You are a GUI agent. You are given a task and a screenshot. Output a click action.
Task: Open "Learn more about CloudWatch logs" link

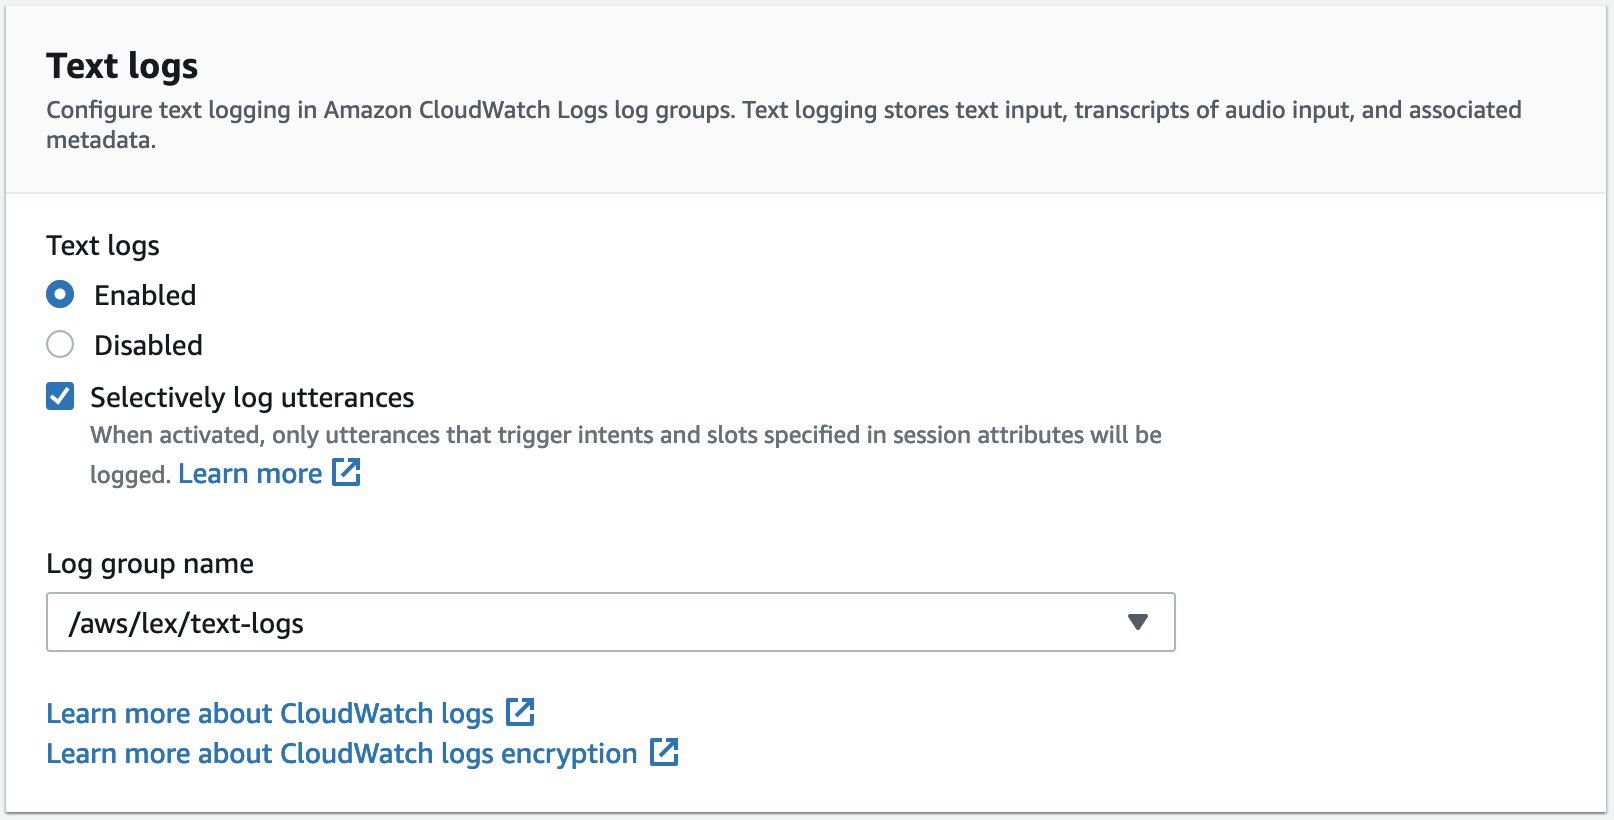[270, 713]
